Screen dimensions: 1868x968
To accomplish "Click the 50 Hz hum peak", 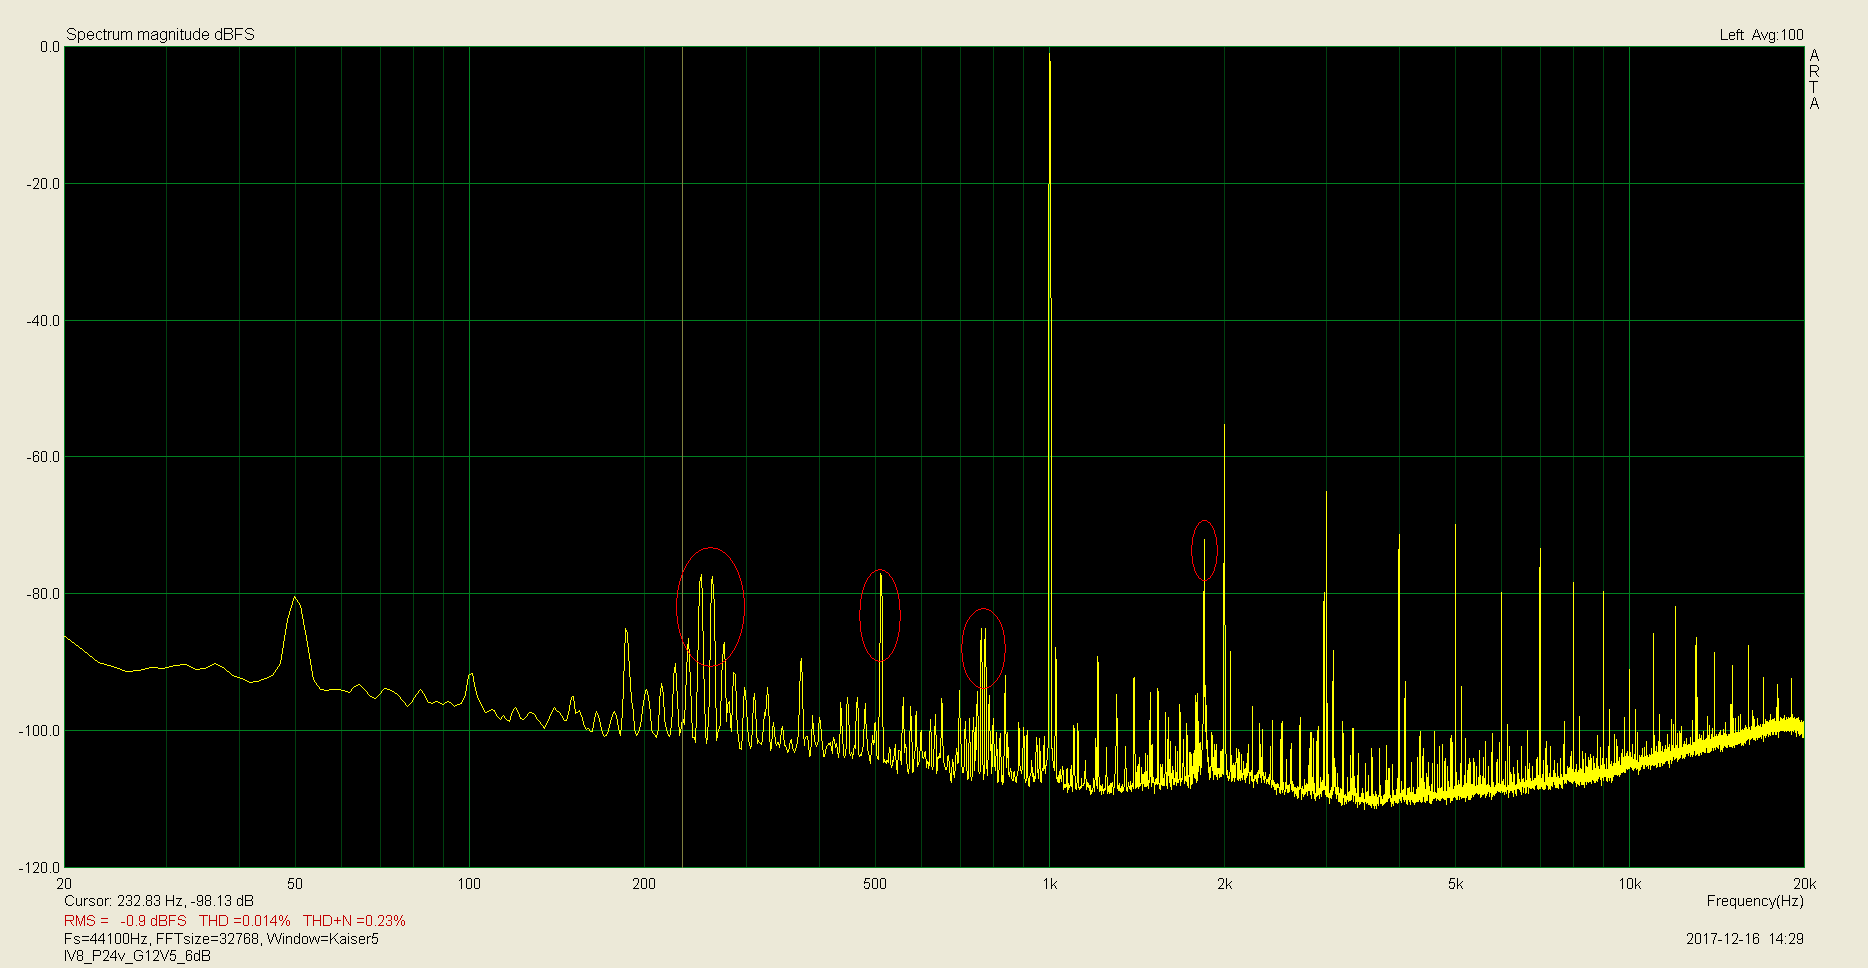I will tap(295, 598).
